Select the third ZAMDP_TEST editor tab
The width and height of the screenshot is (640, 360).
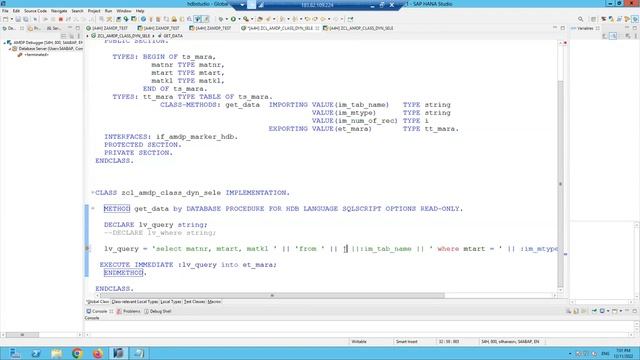[x=211, y=28]
